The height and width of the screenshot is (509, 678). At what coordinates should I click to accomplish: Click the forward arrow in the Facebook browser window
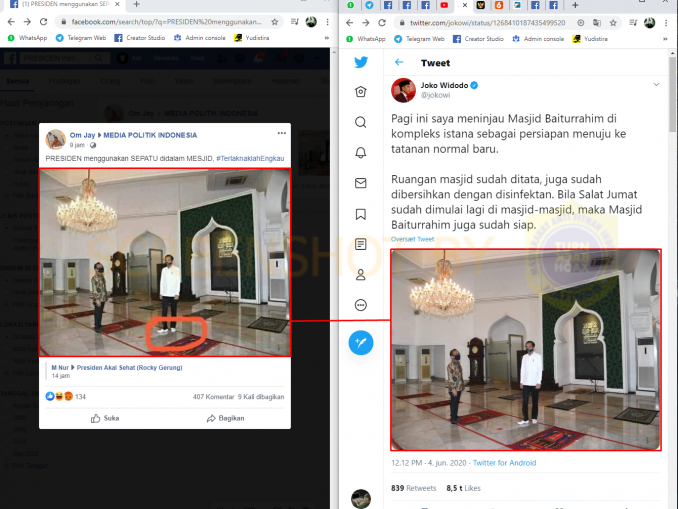[x=27, y=22]
